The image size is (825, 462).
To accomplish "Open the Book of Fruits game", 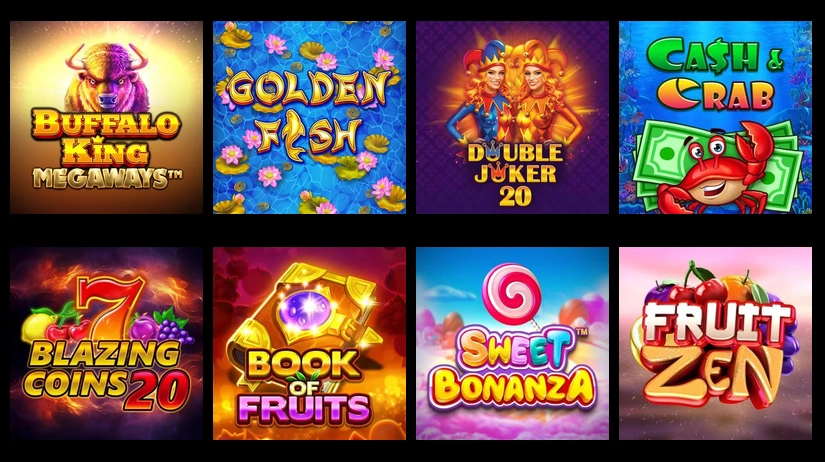I will click(x=309, y=344).
